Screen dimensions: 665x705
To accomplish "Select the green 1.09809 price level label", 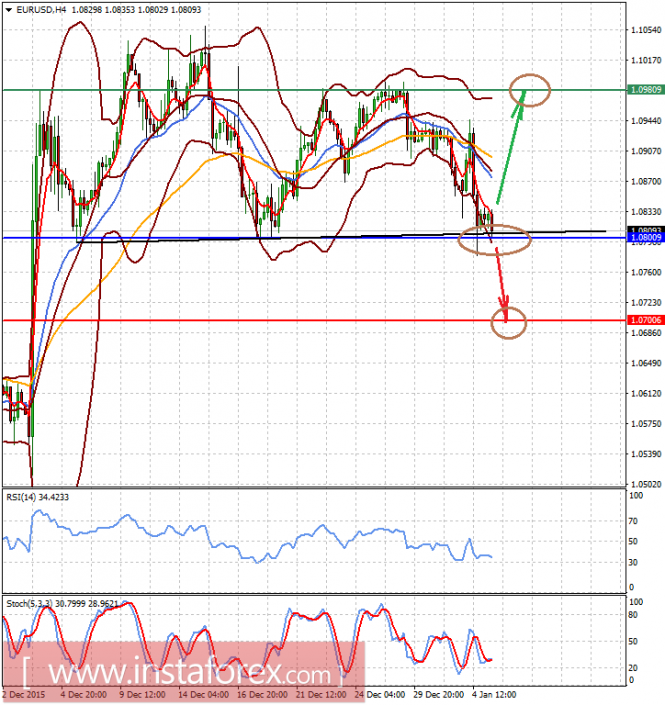I will 646,90.
